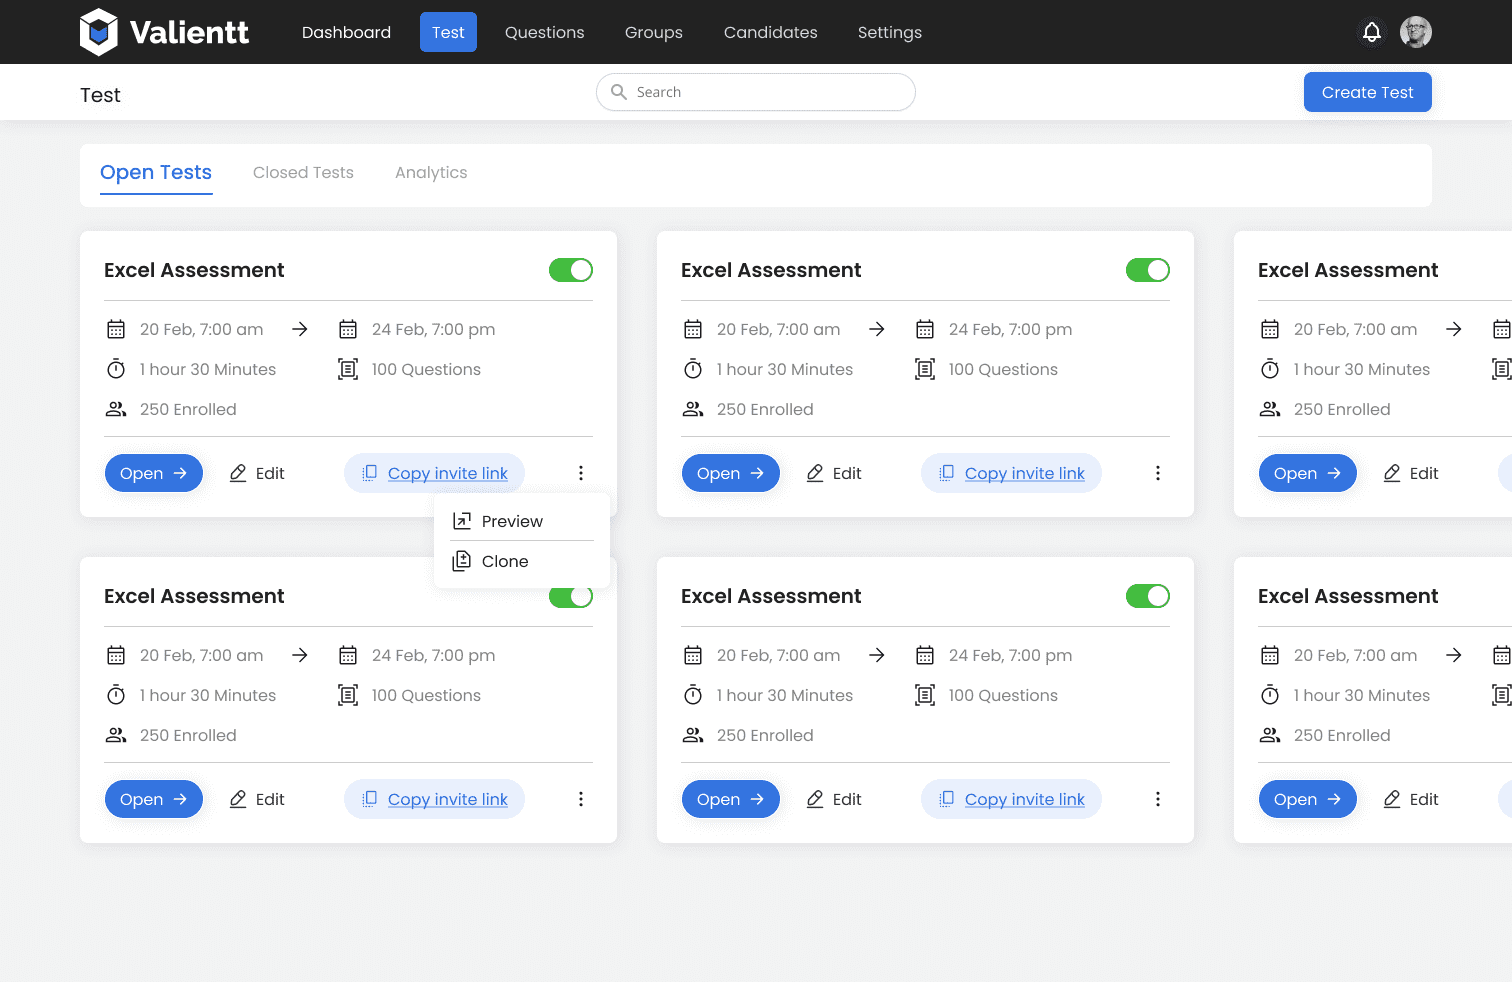Click the start-date calendar icon on the top-left card
The height and width of the screenshot is (982, 1512).
click(116, 329)
